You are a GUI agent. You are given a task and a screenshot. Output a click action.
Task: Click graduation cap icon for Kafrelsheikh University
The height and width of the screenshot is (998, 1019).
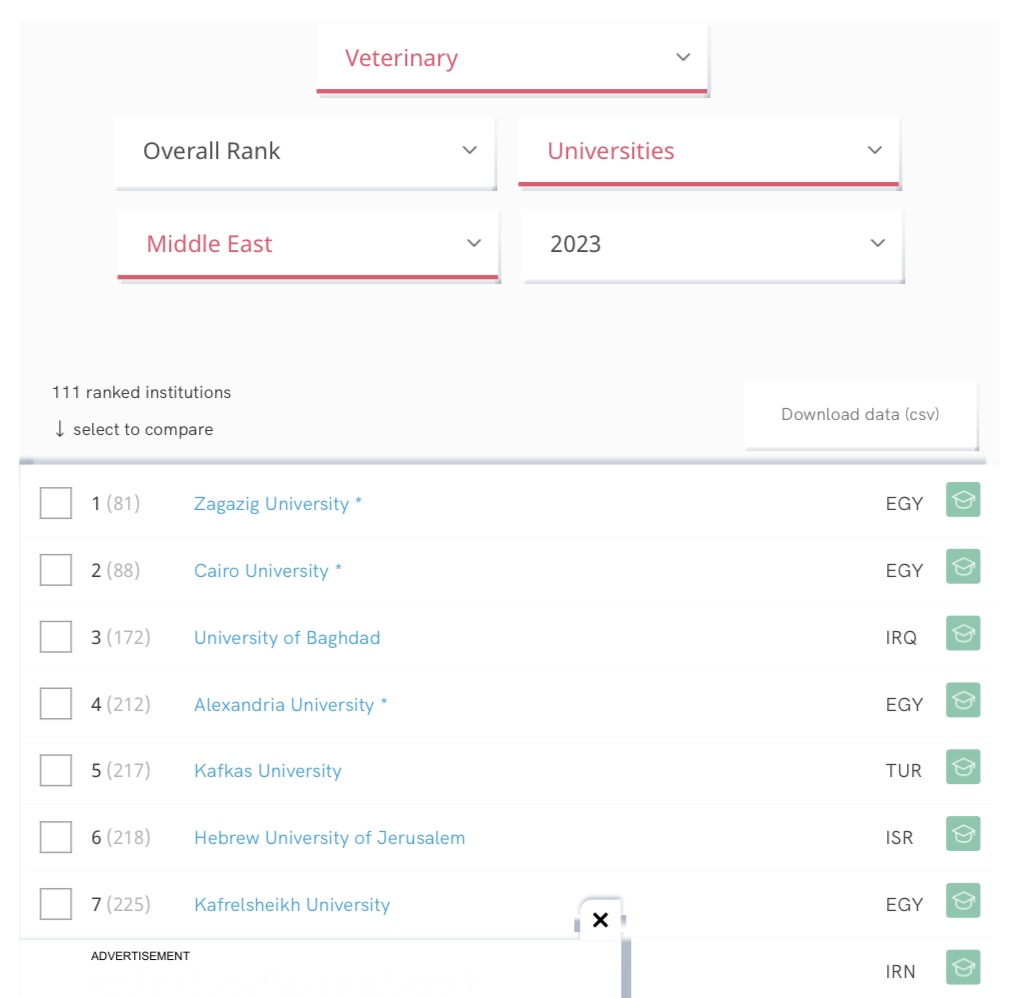point(962,901)
